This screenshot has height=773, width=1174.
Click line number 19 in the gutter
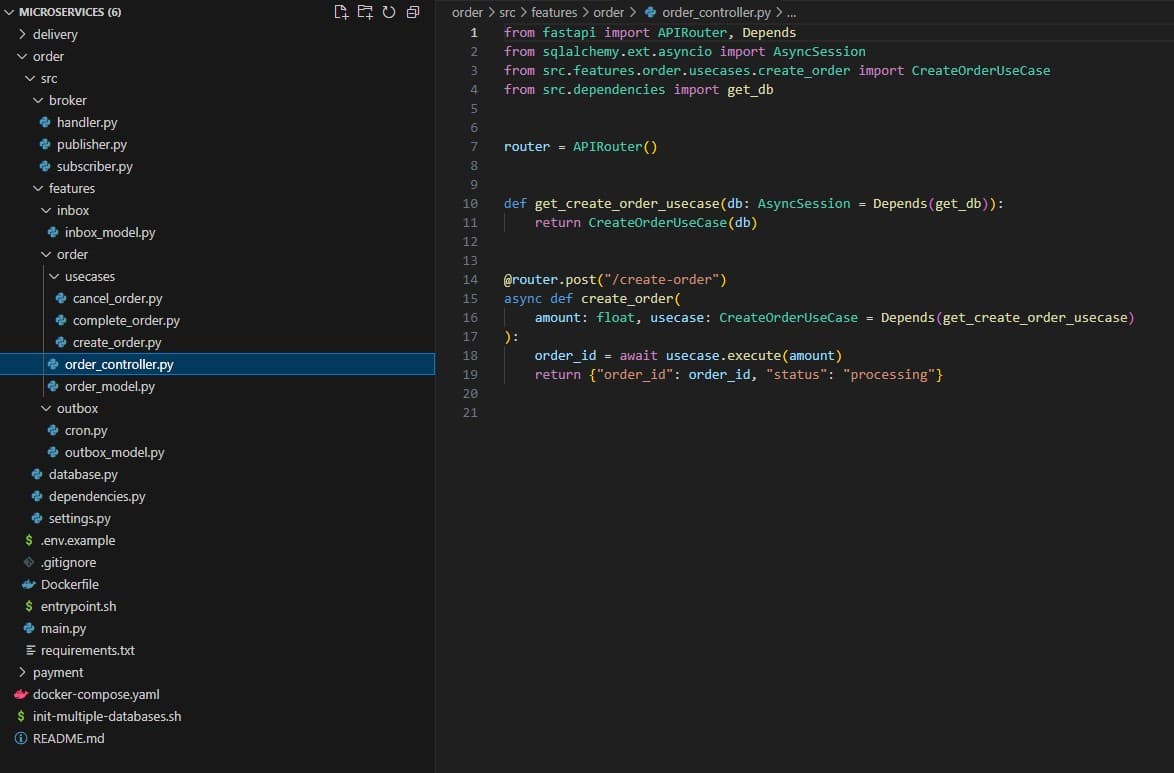coord(470,375)
